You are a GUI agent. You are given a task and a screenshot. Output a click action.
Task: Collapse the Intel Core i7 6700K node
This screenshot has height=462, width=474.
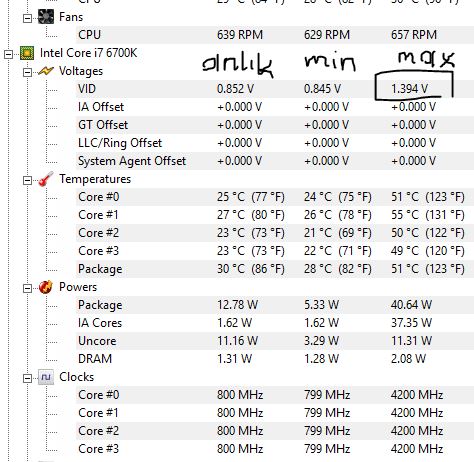coord(9,54)
